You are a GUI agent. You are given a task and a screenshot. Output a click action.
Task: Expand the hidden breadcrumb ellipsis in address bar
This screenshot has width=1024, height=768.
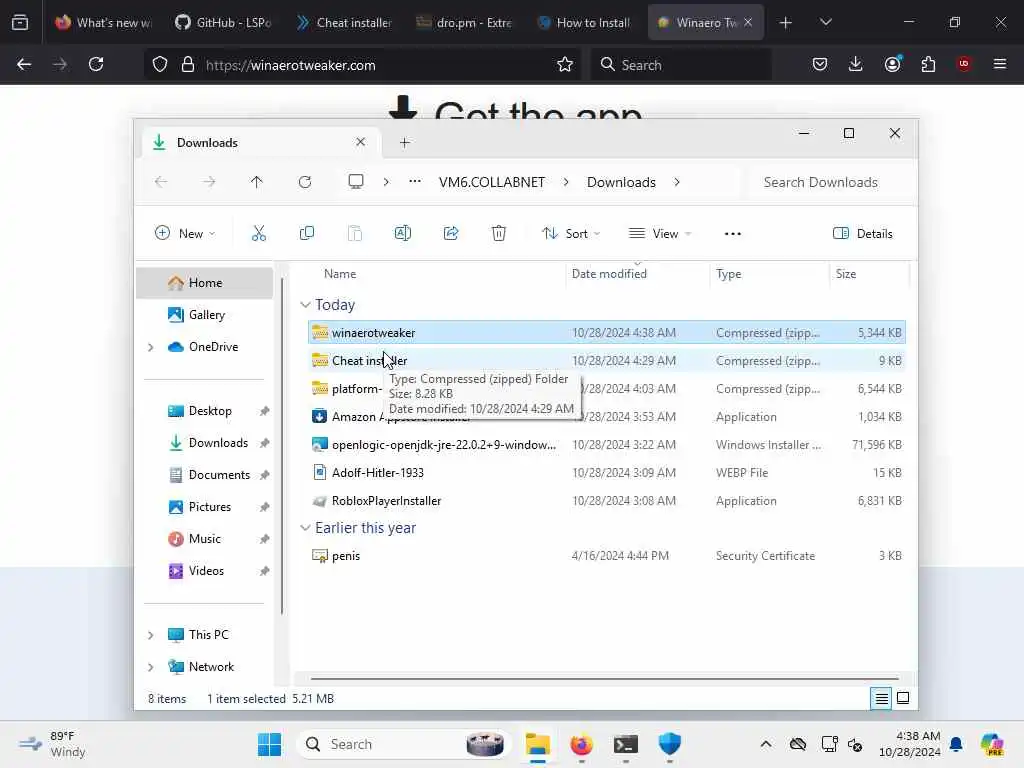click(x=415, y=182)
